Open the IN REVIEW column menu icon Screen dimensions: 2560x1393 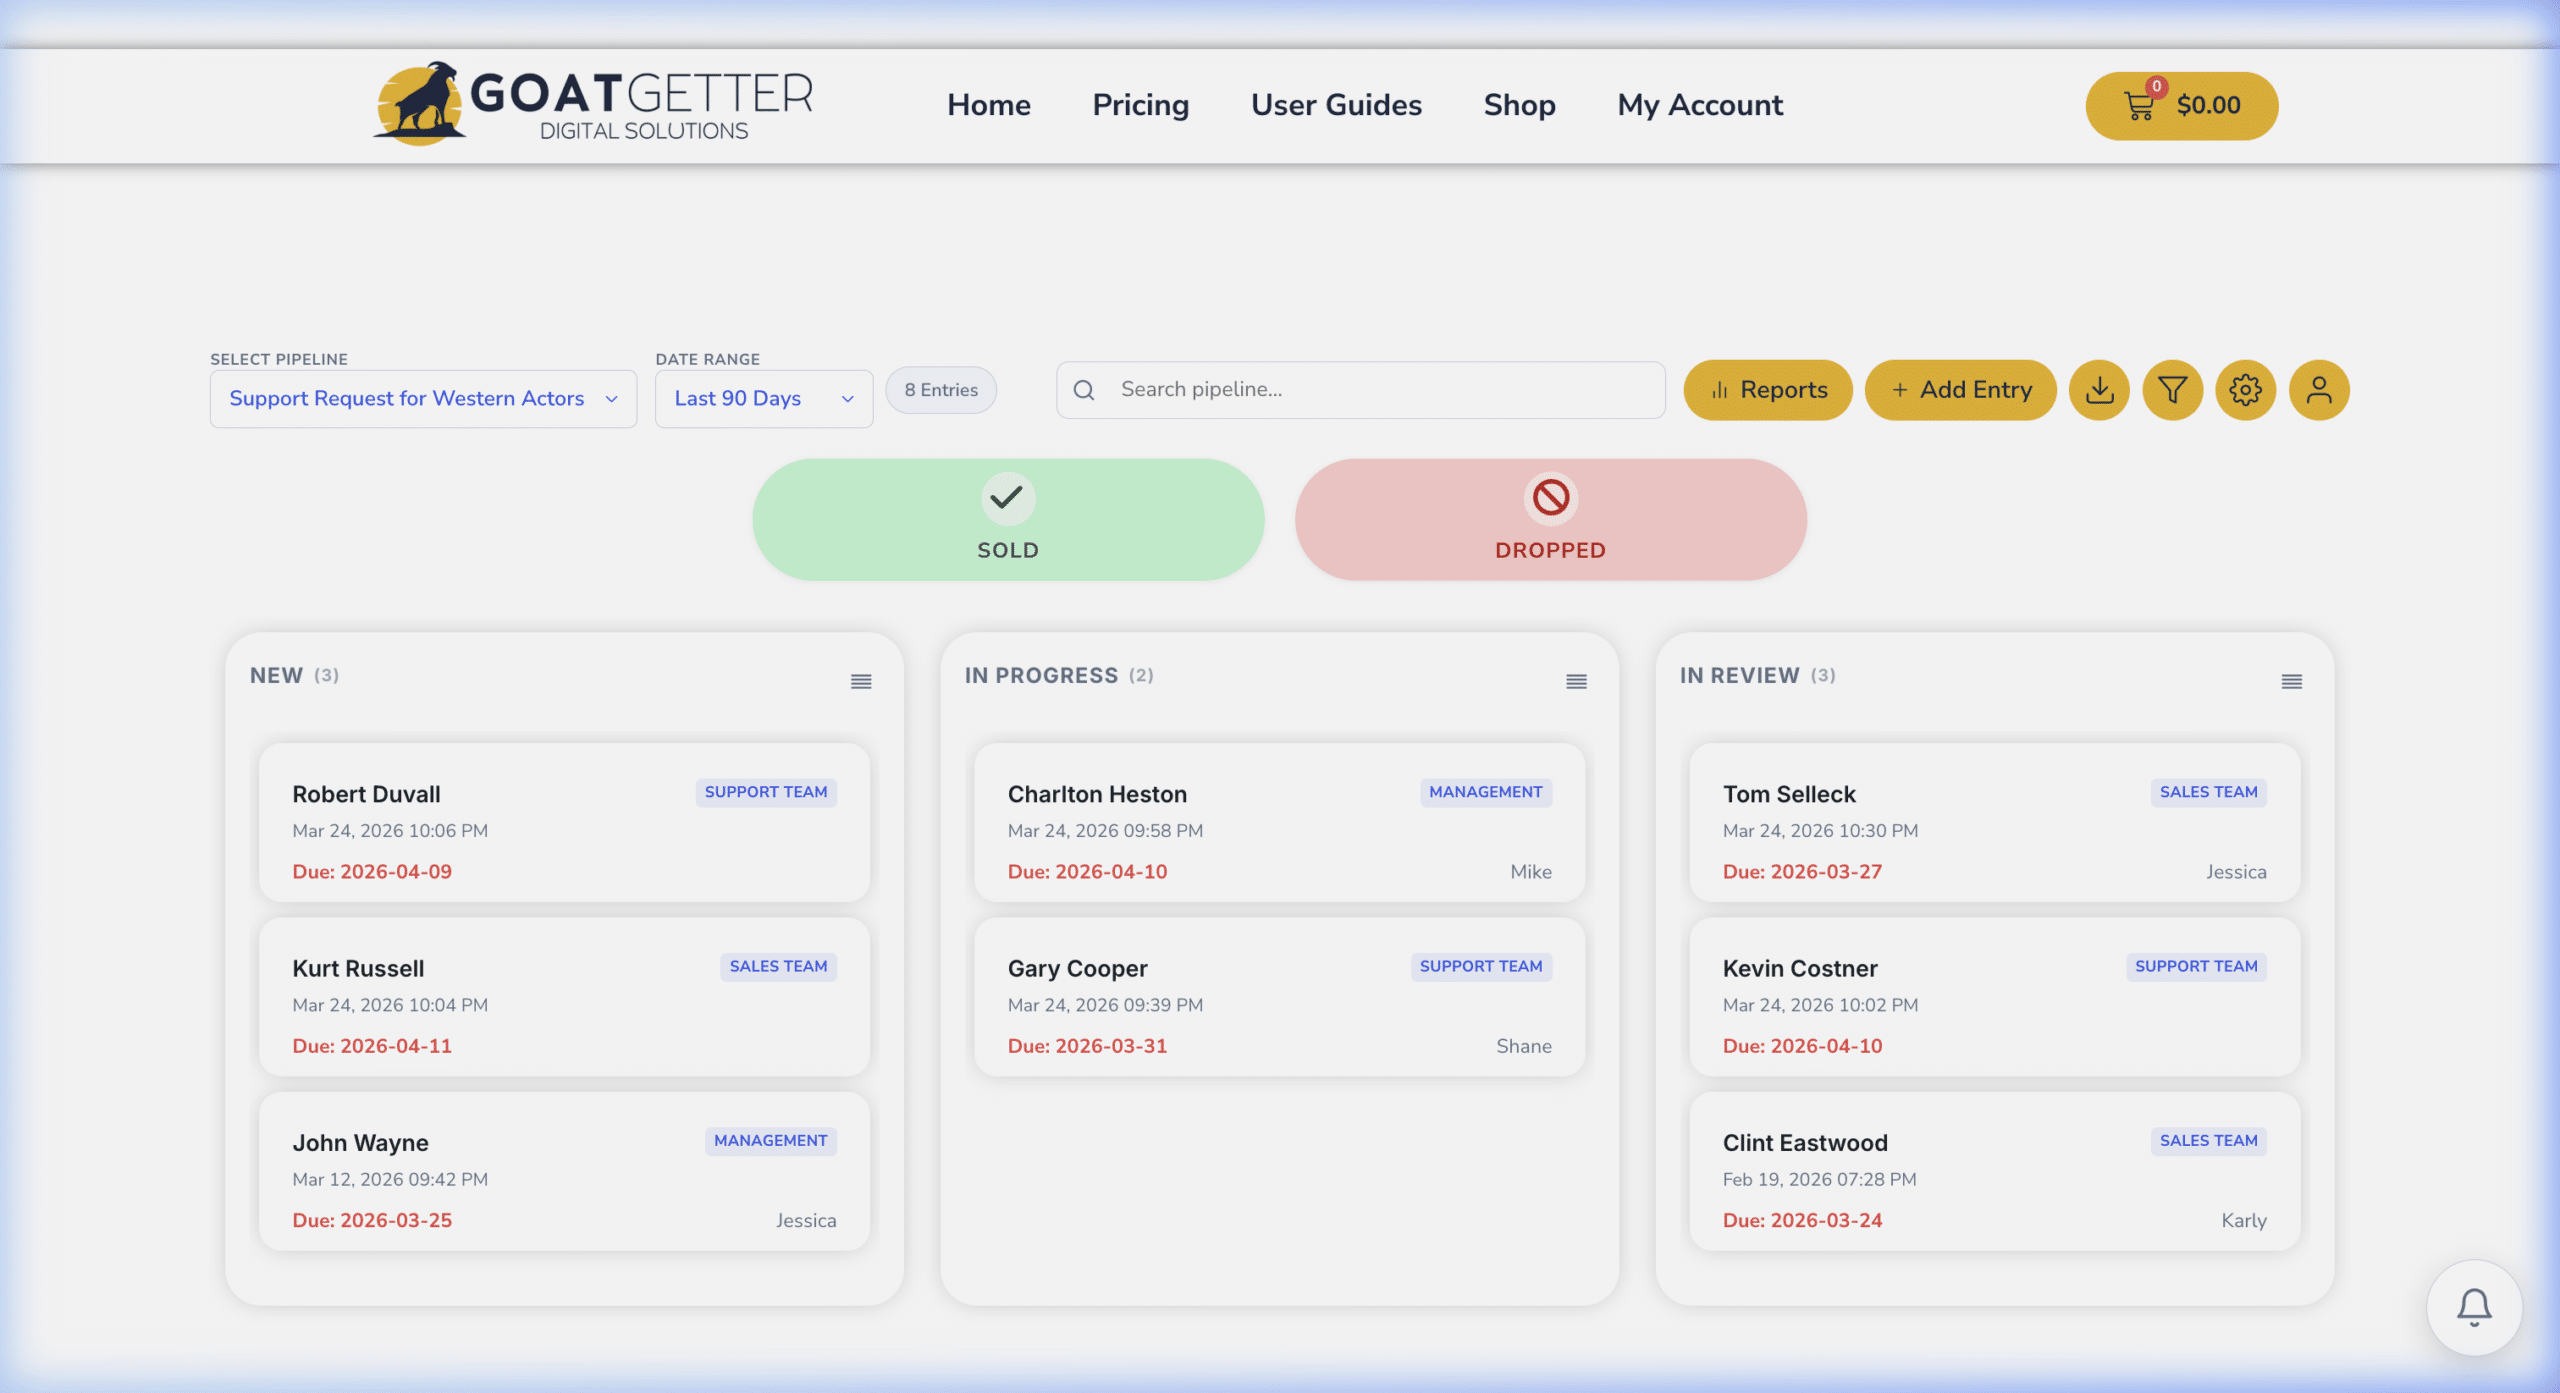point(2292,681)
